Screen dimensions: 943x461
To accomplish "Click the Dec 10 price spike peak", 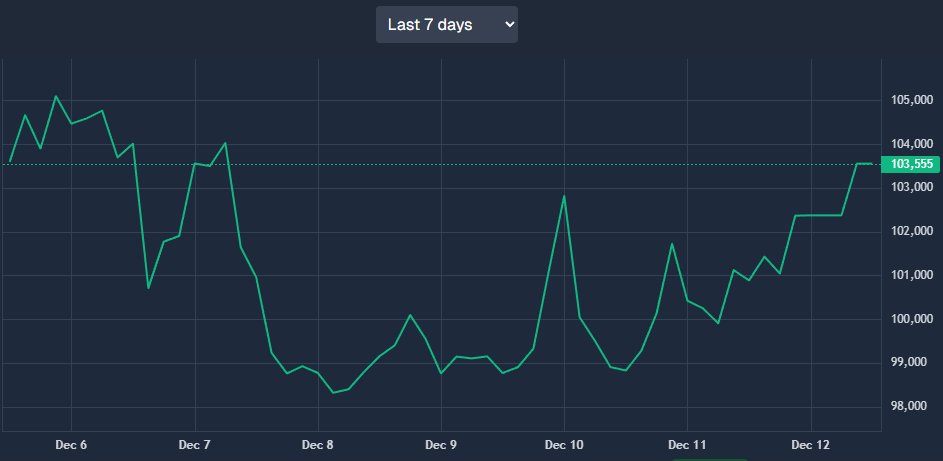I will pos(564,196).
